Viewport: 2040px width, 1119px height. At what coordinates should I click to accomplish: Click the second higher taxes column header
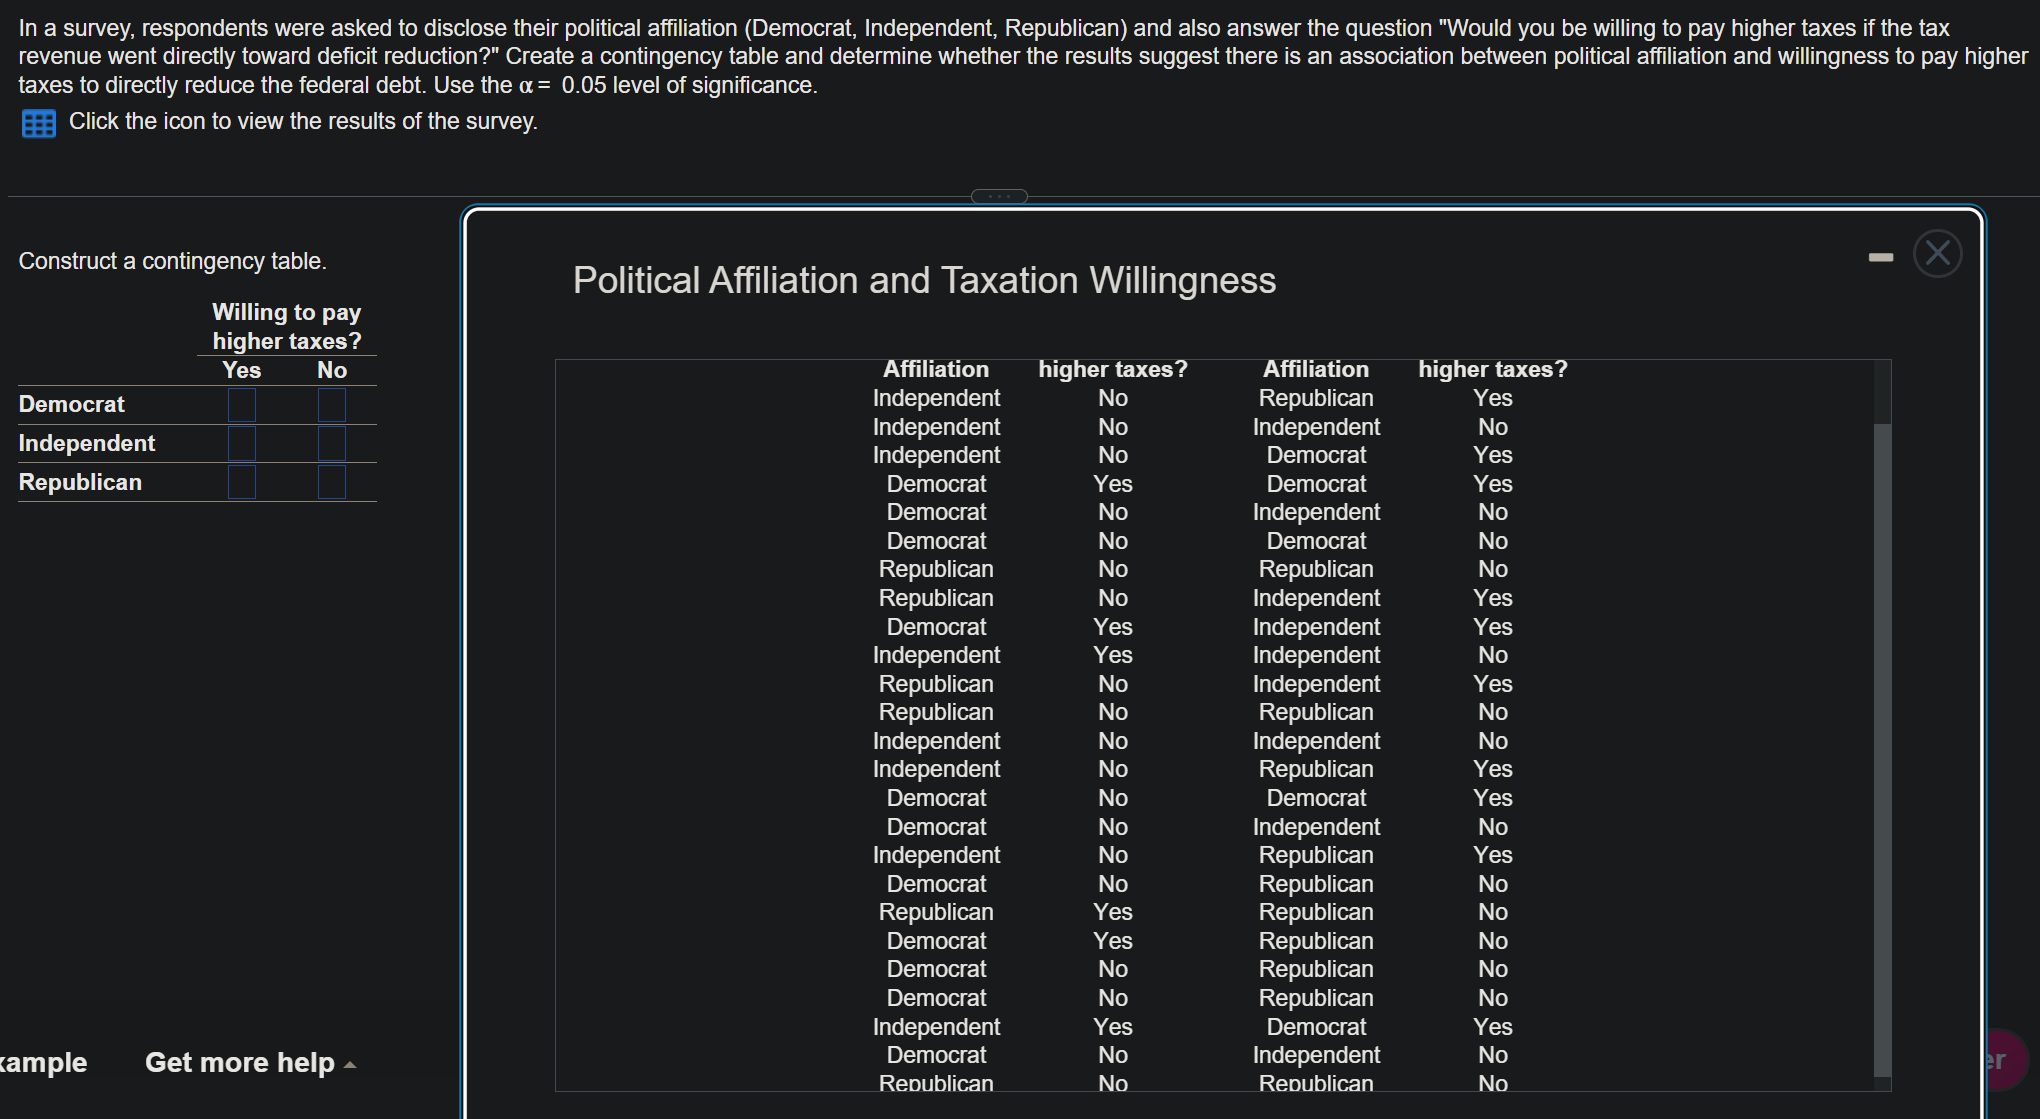pos(1492,370)
